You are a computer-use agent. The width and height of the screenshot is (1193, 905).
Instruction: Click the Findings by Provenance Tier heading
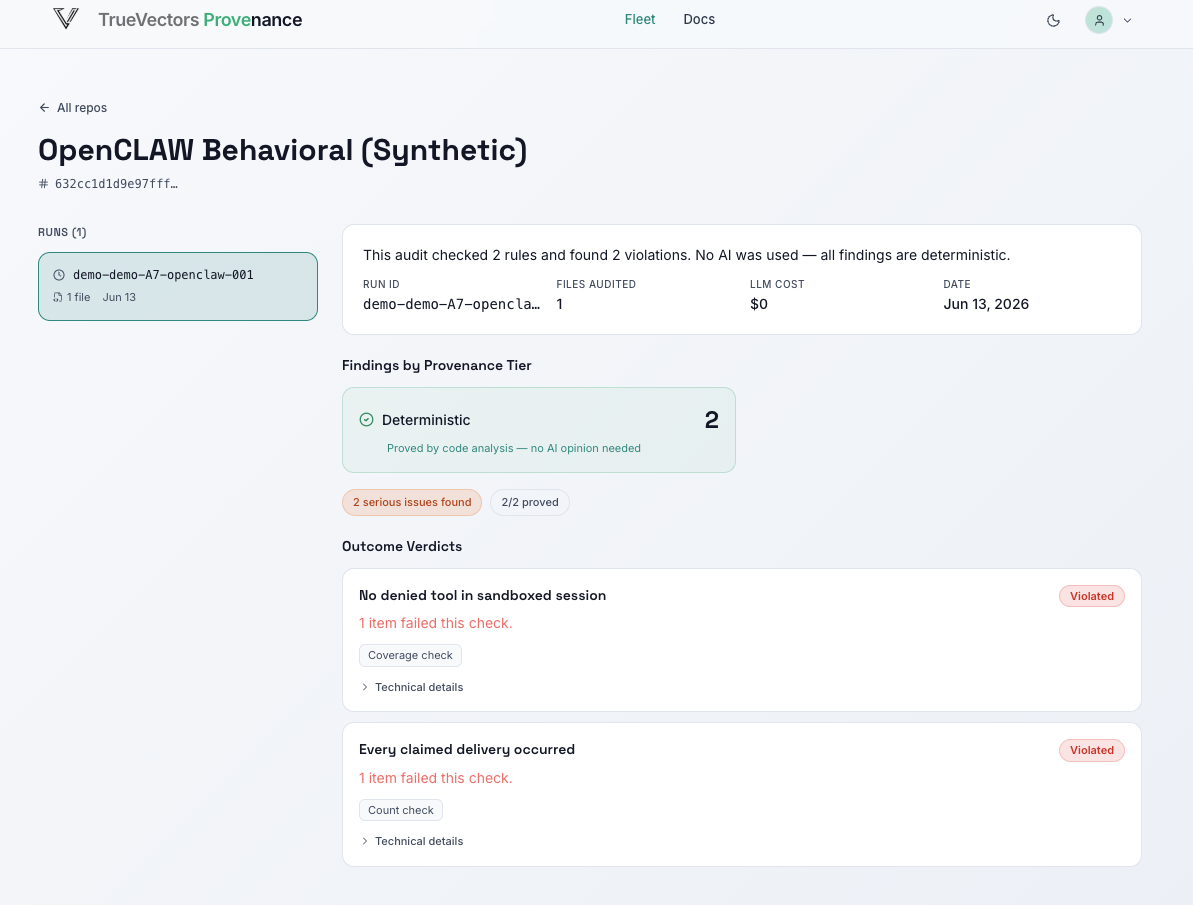pyautogui.click(x=437, y=365)
